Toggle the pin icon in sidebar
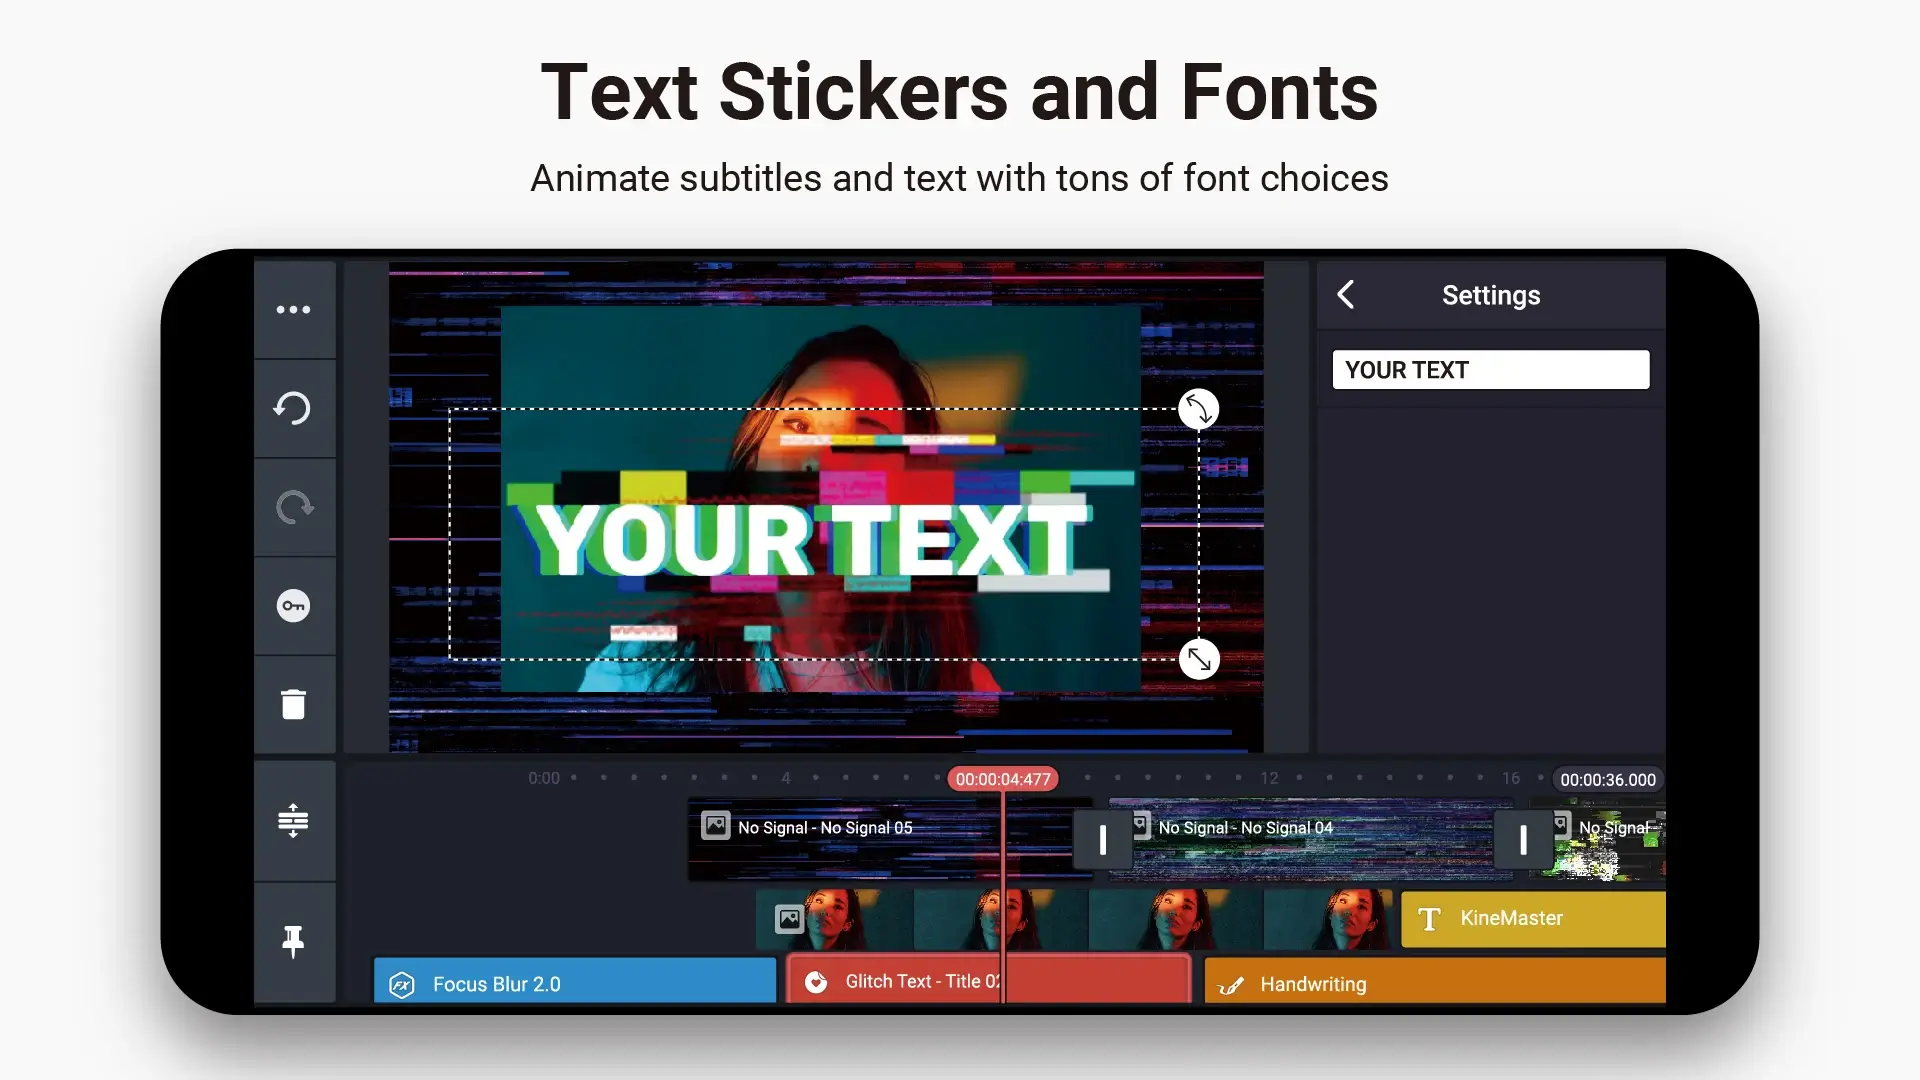1920x1080 pixels. [x=293, y=942]
